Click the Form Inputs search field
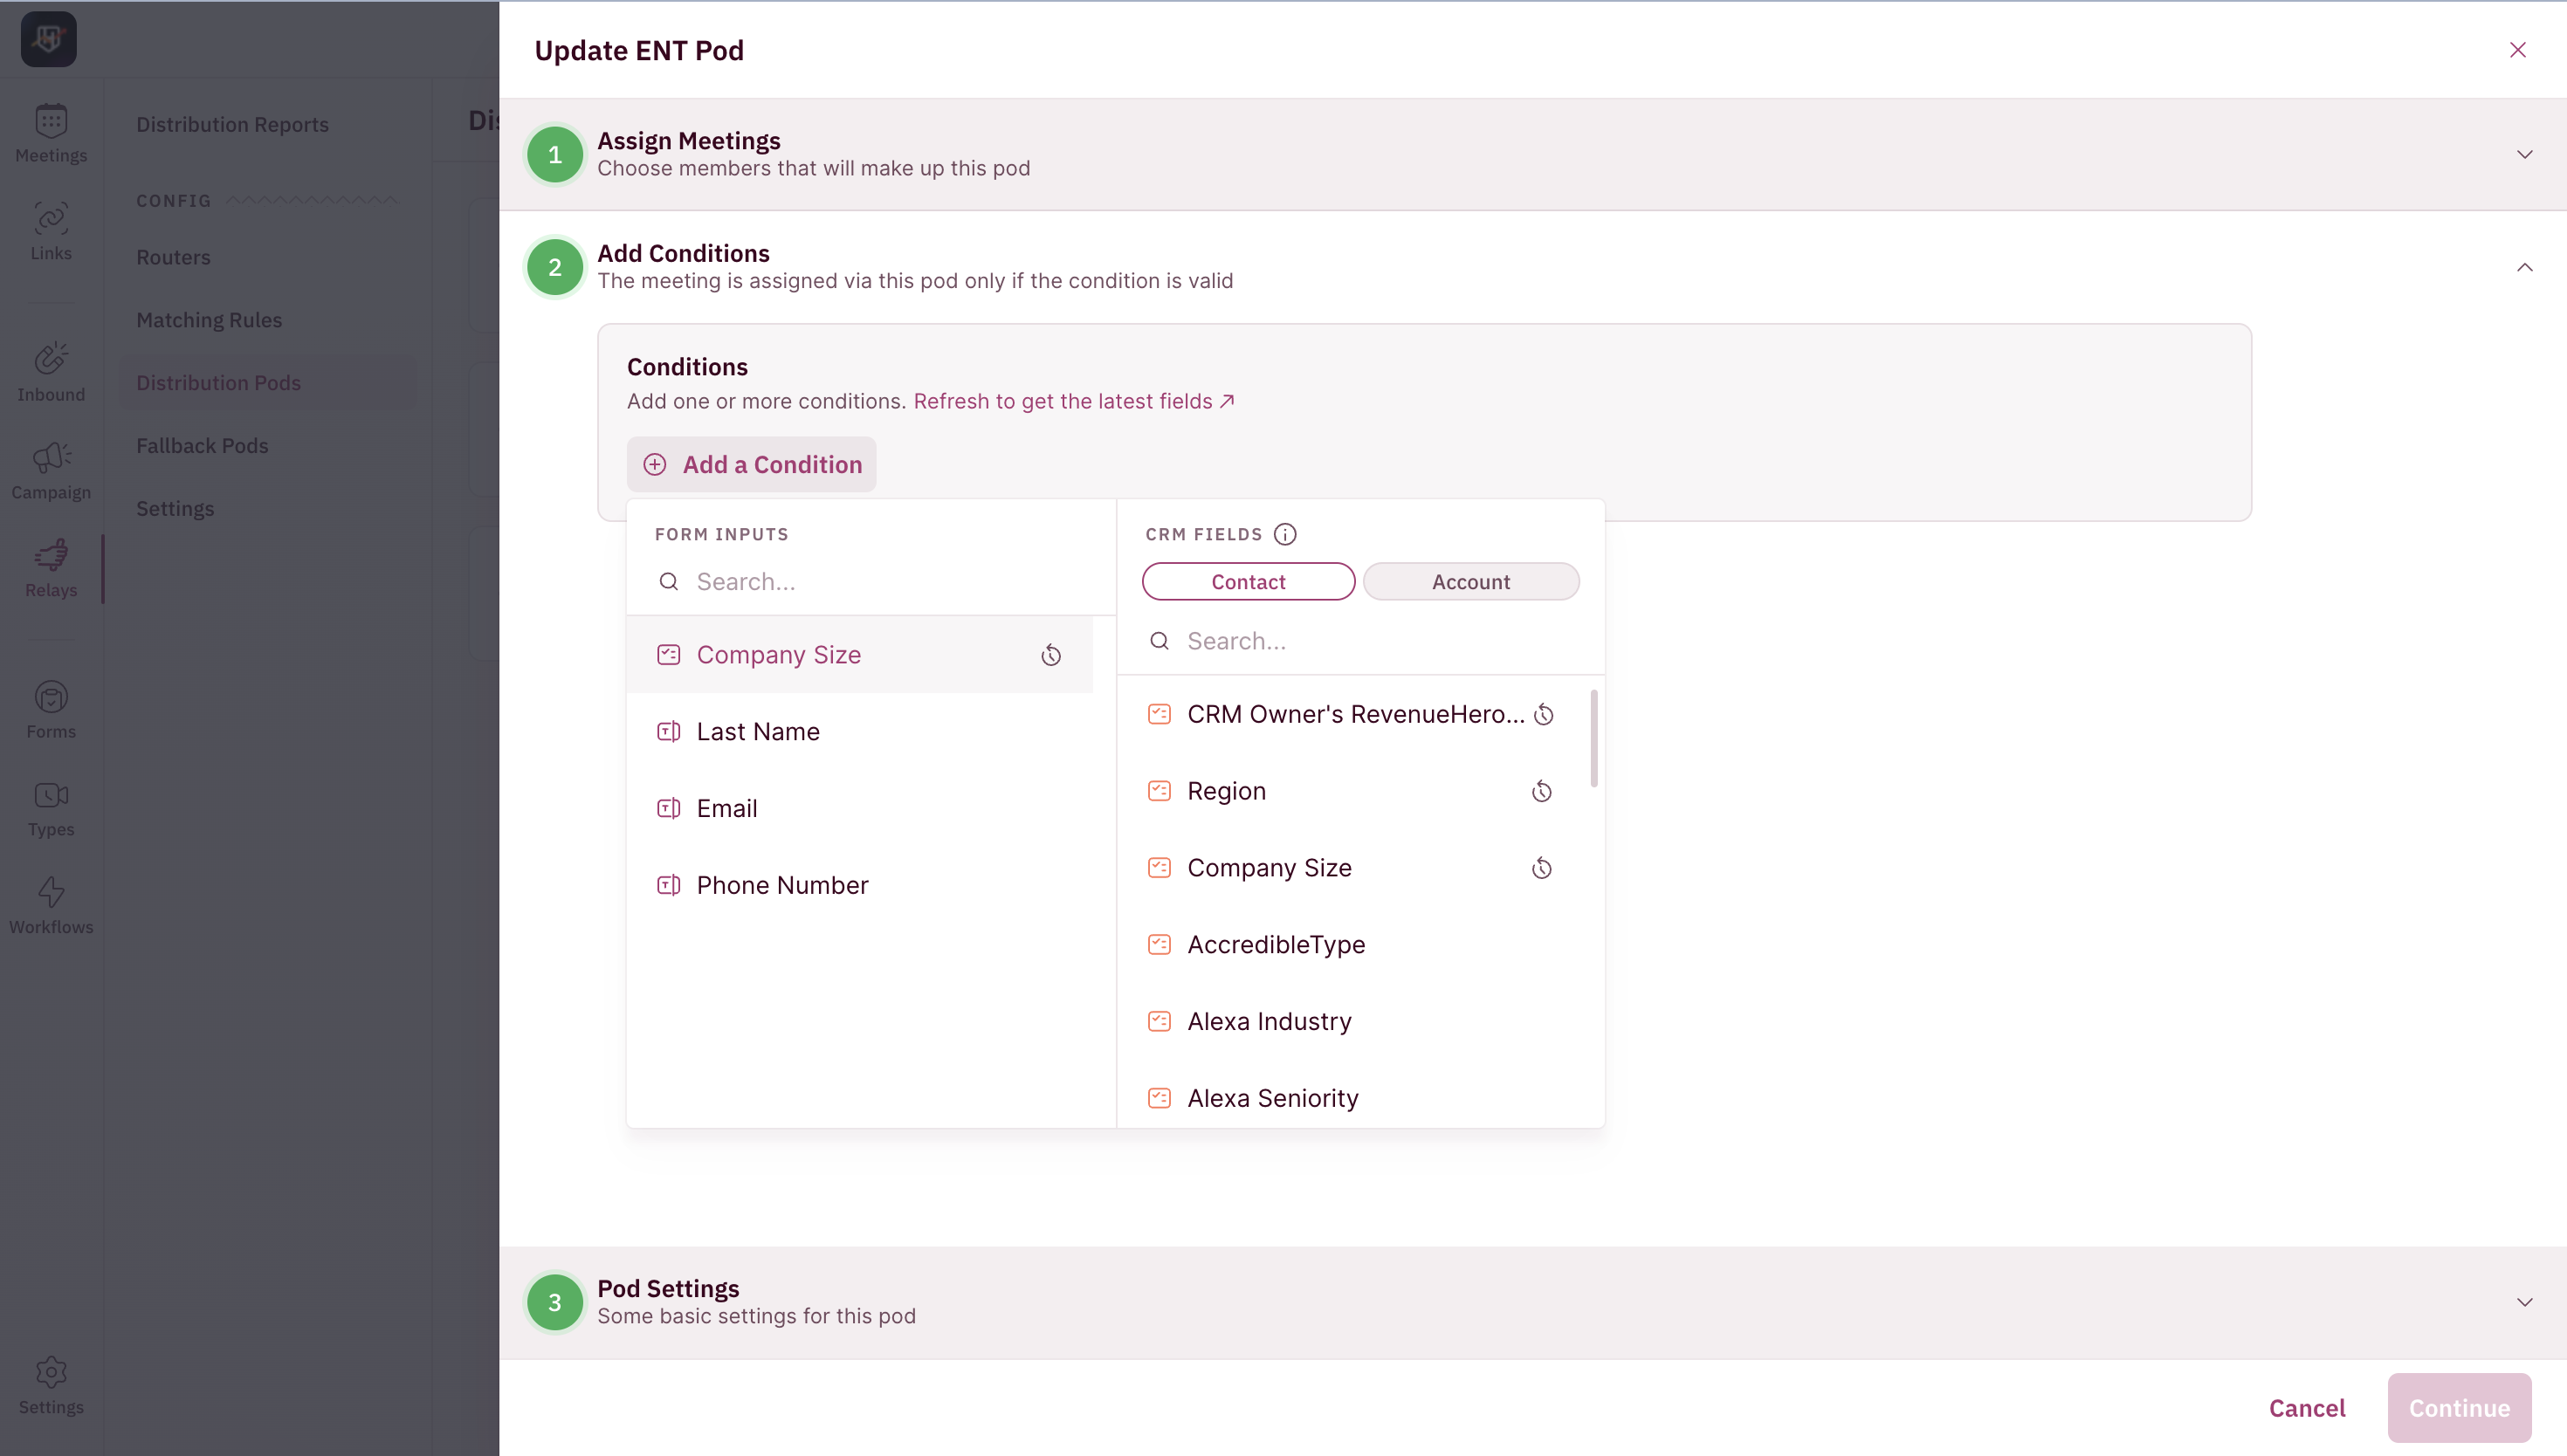 pyautogui.click(x=870, y=581)
